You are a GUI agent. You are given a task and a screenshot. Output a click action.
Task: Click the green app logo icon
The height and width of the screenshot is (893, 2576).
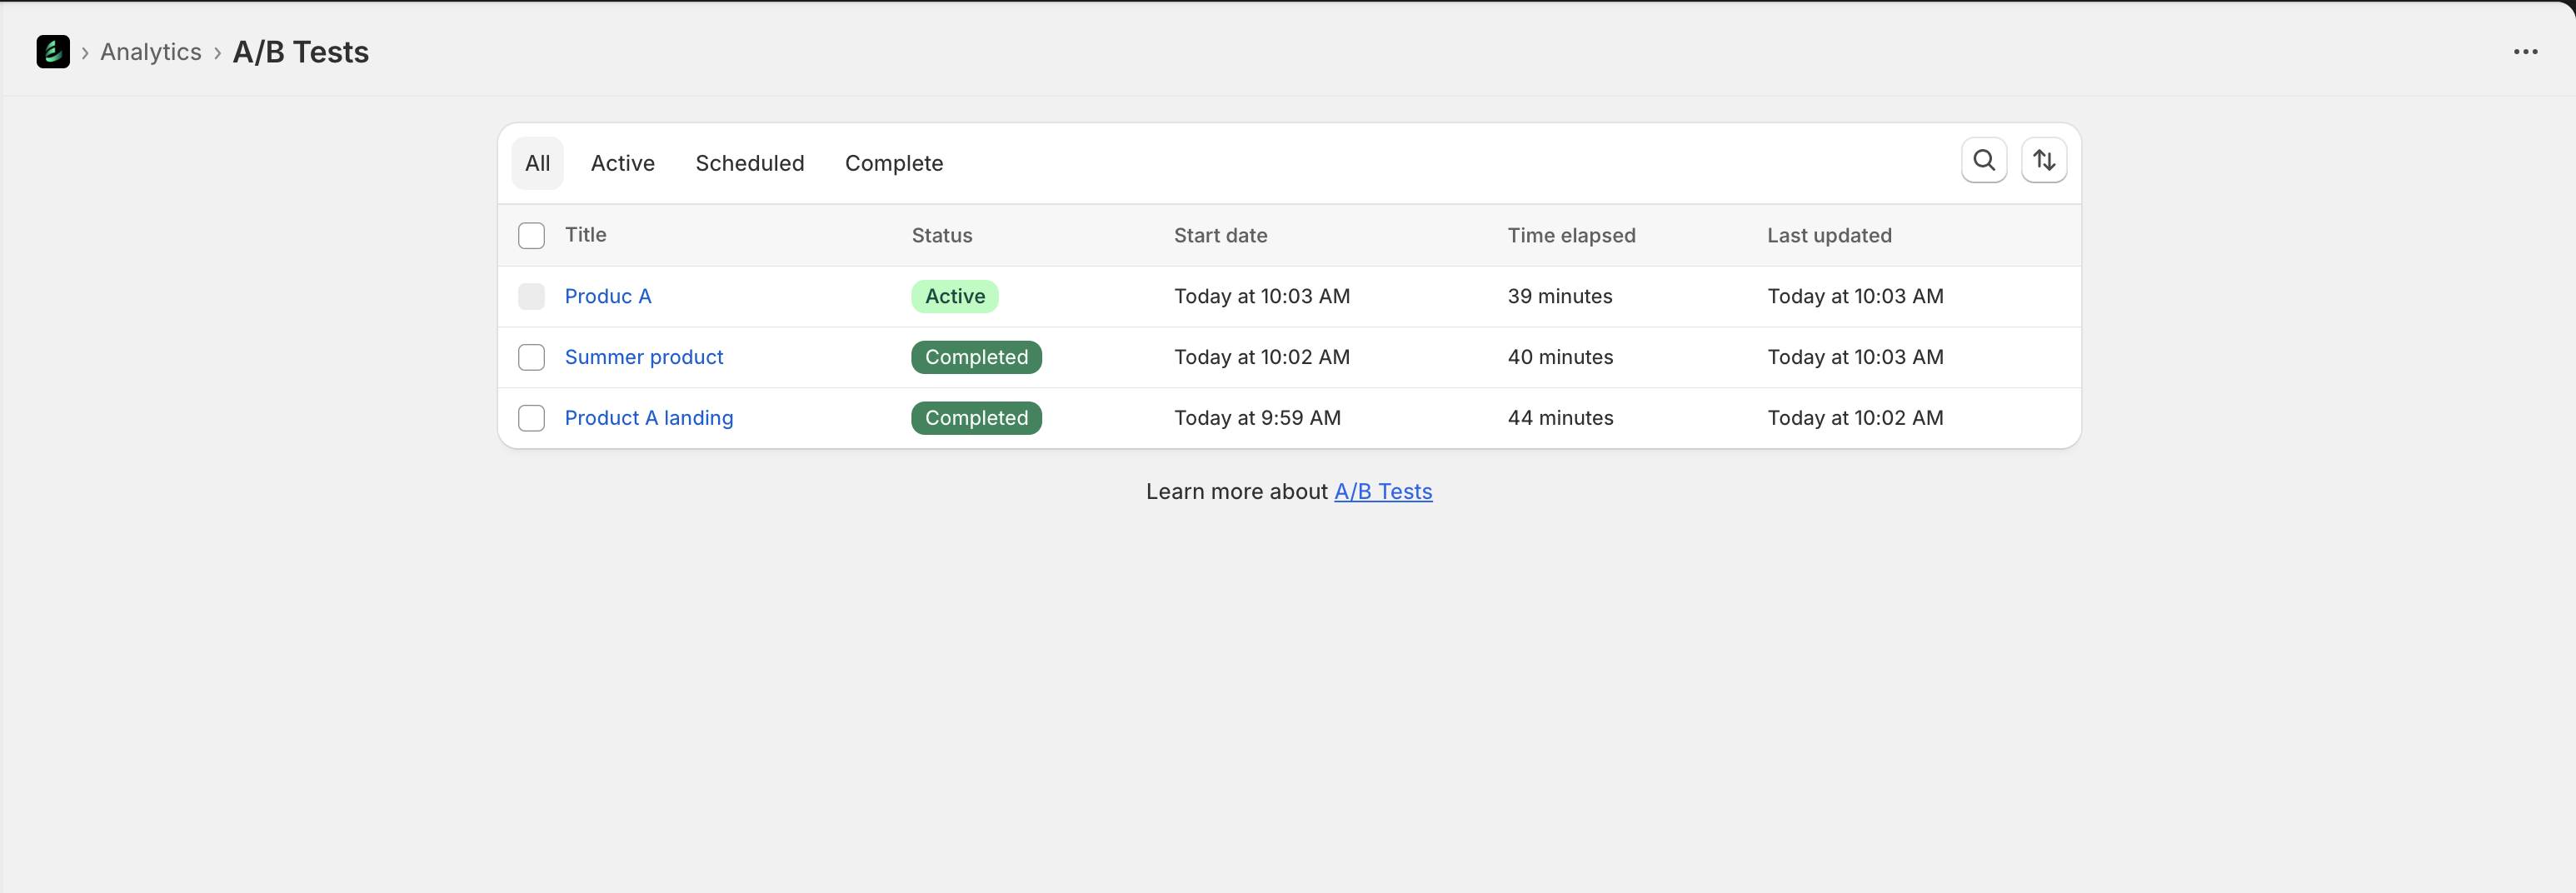[53, 52]
